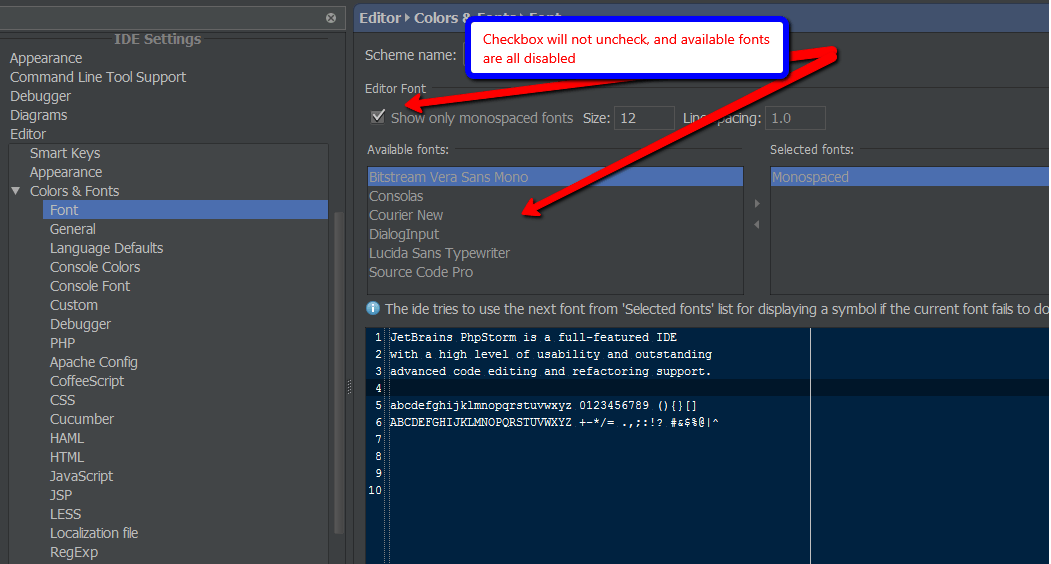Click the right arrow to add font

pyautogui.click(x=756, y=204)
